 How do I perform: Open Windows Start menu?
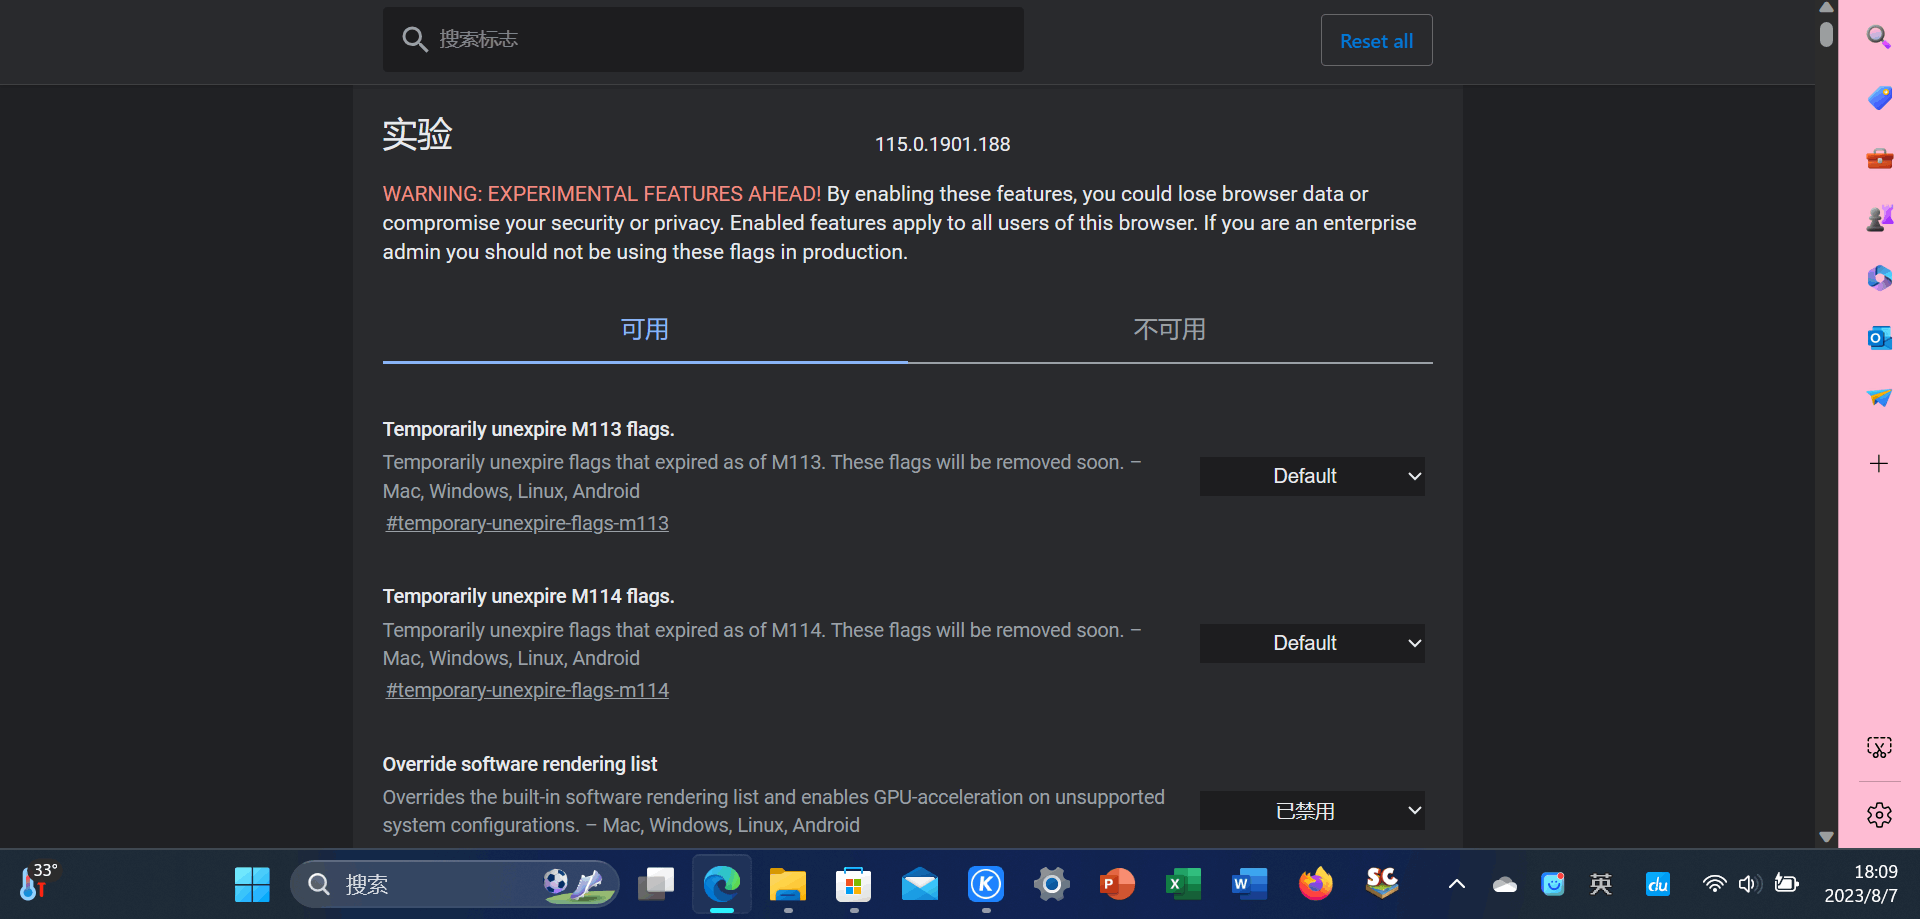[x=252, y=884]
